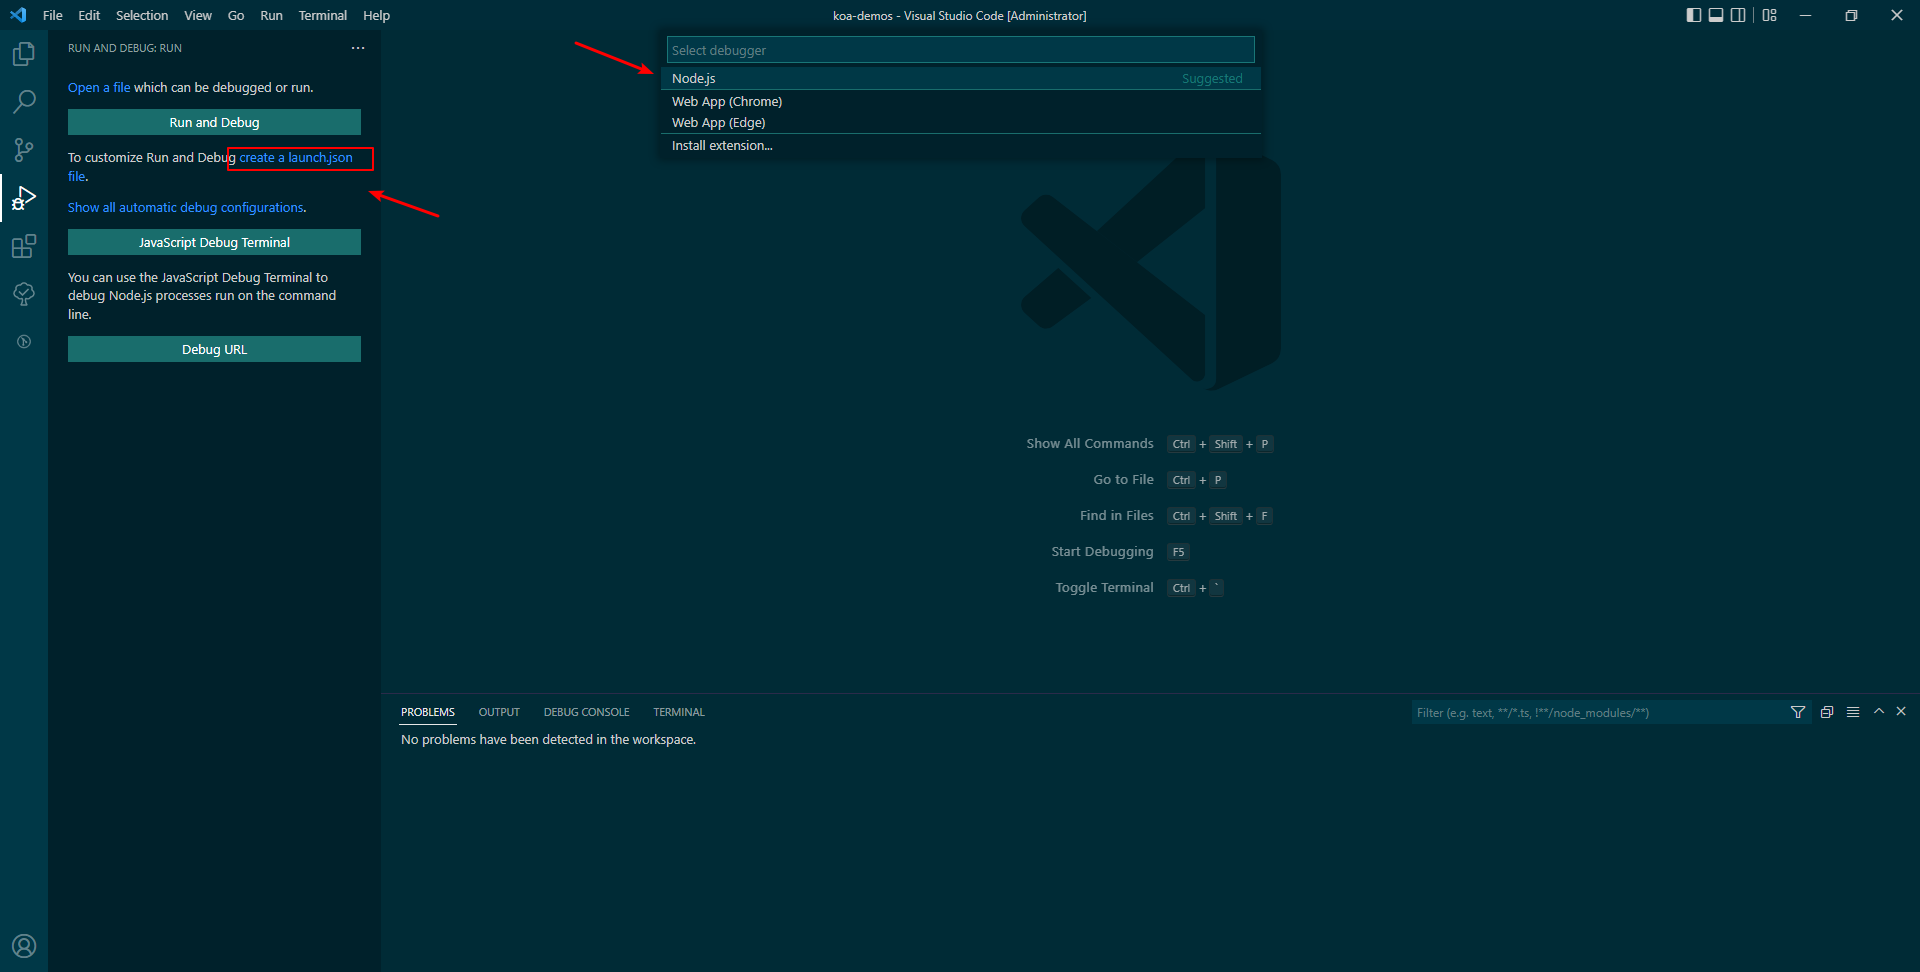Screen dimensions: 1920x972
Task: Select Node.js debugger option
Action: coord(960,78)
